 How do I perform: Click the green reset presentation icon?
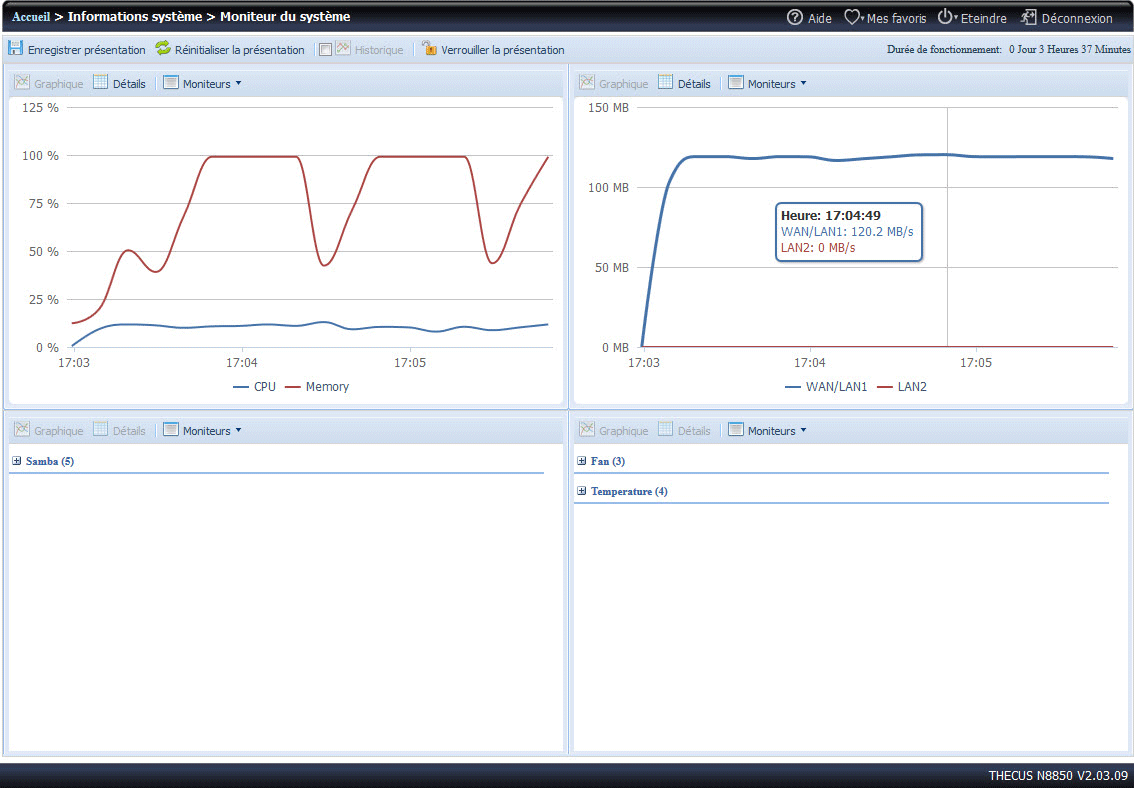(163, 48)
